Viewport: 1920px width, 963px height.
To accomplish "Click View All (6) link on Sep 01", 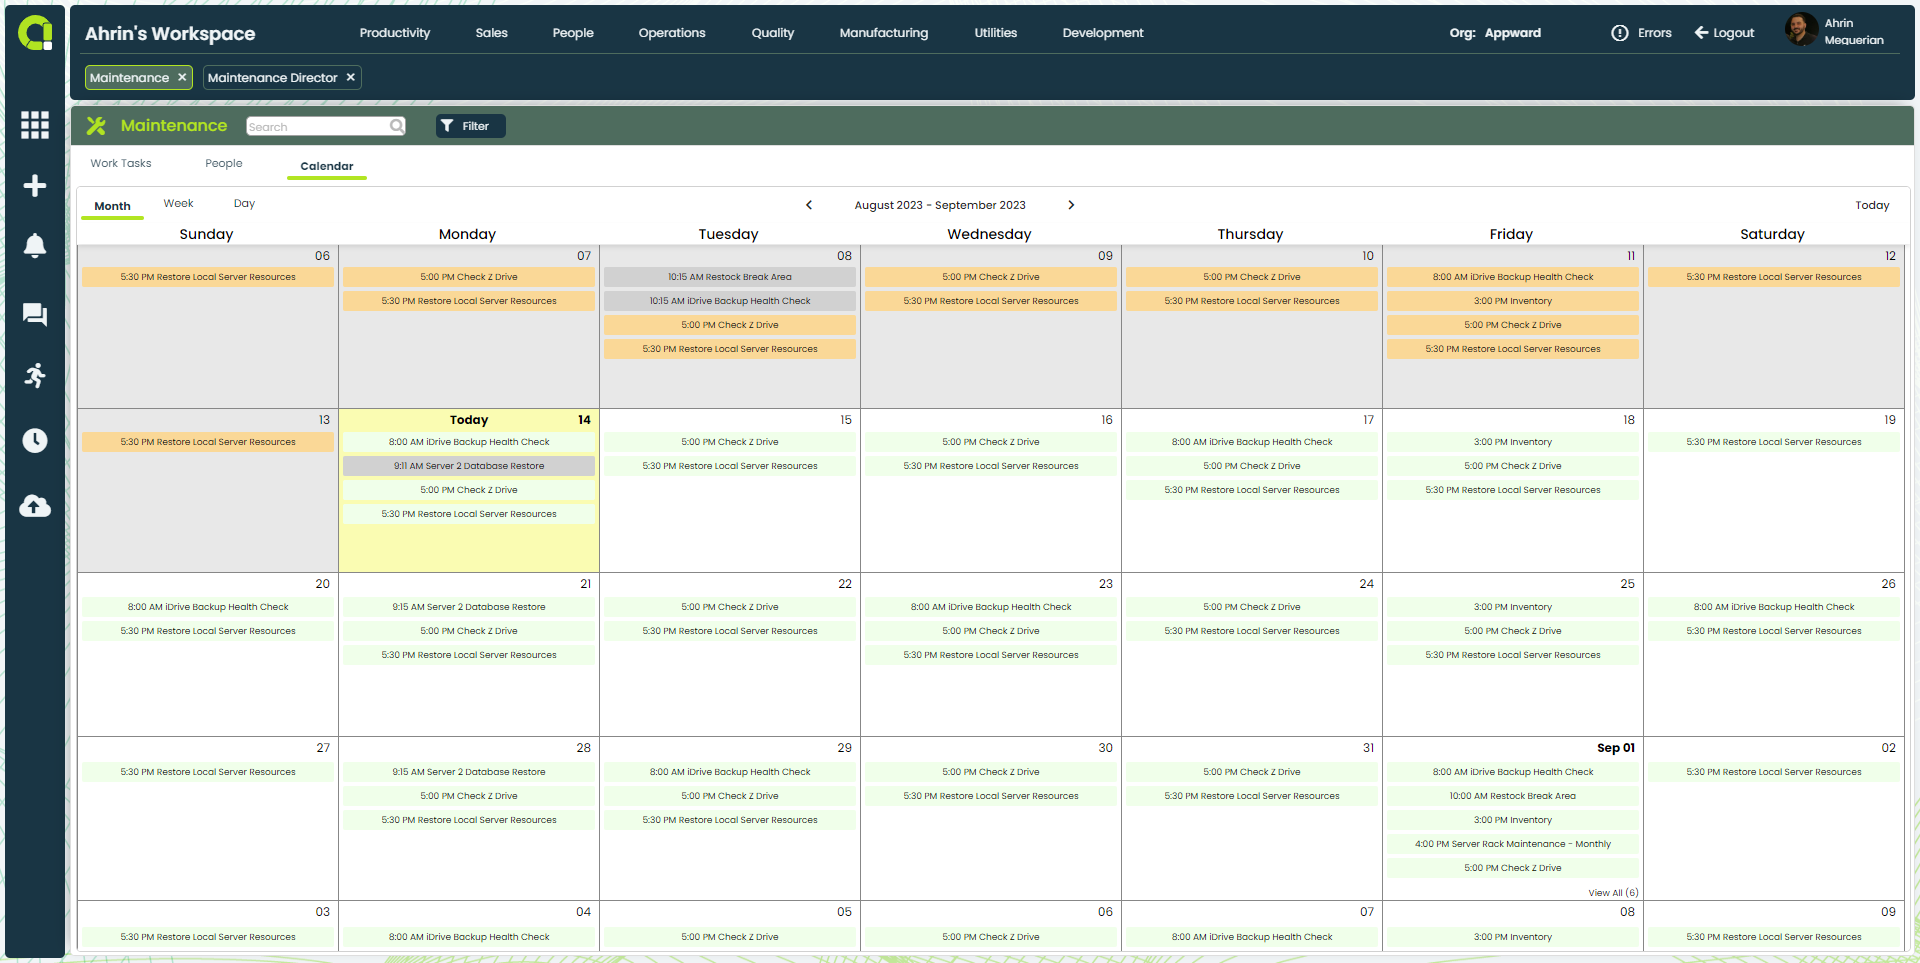I will pos(1613,893).
